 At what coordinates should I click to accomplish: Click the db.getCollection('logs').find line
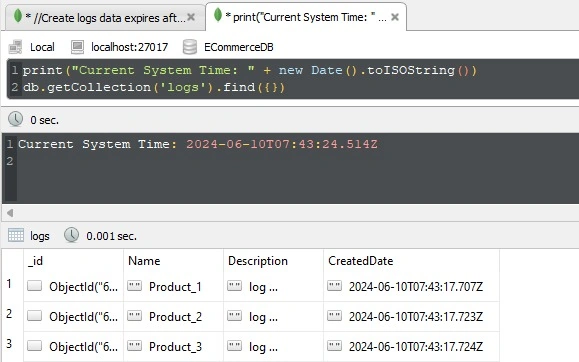[x=154, y=88]
